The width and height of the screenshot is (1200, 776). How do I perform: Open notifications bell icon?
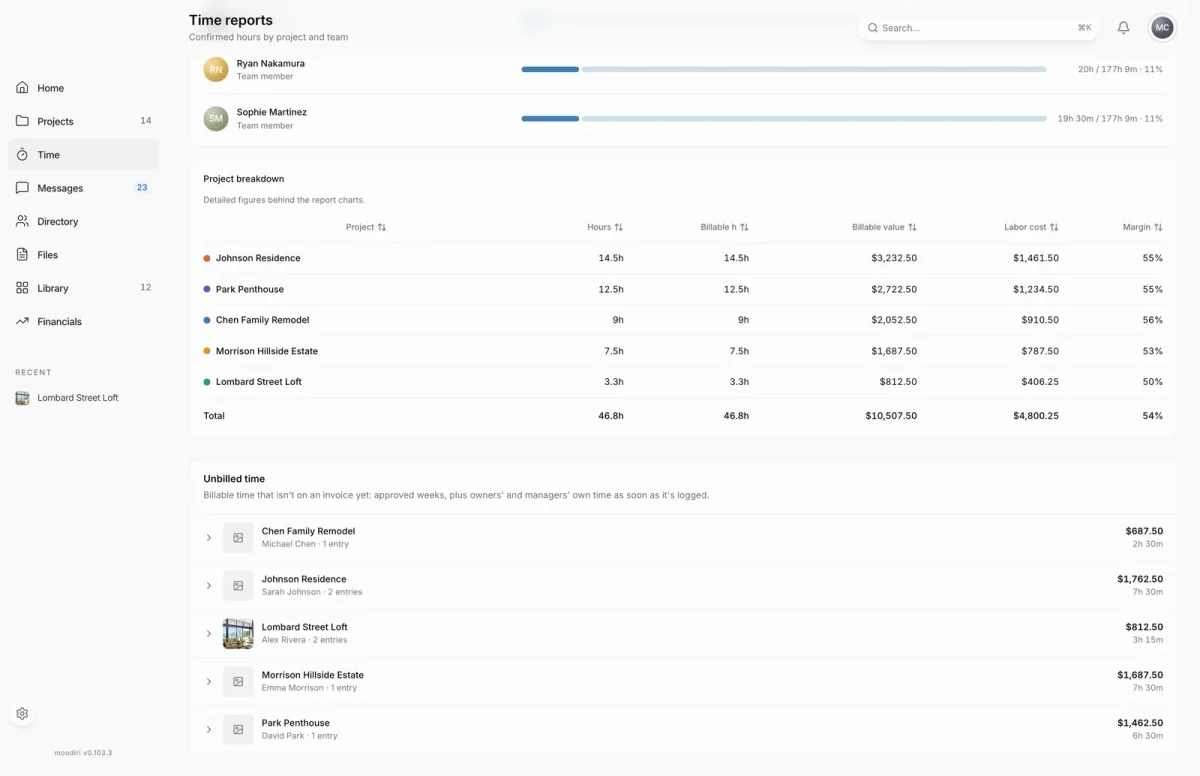click(x=1123, y=28)
